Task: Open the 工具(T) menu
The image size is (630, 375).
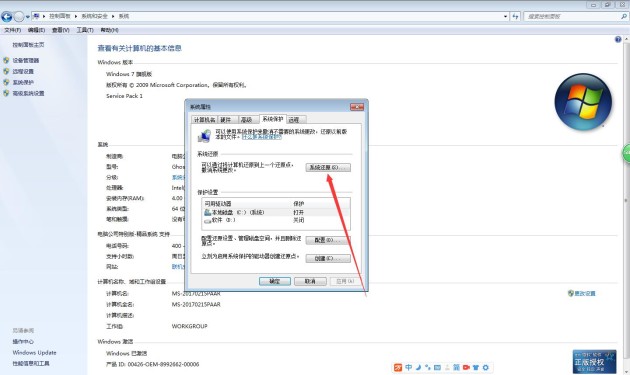Action: [x=85, y=30]
